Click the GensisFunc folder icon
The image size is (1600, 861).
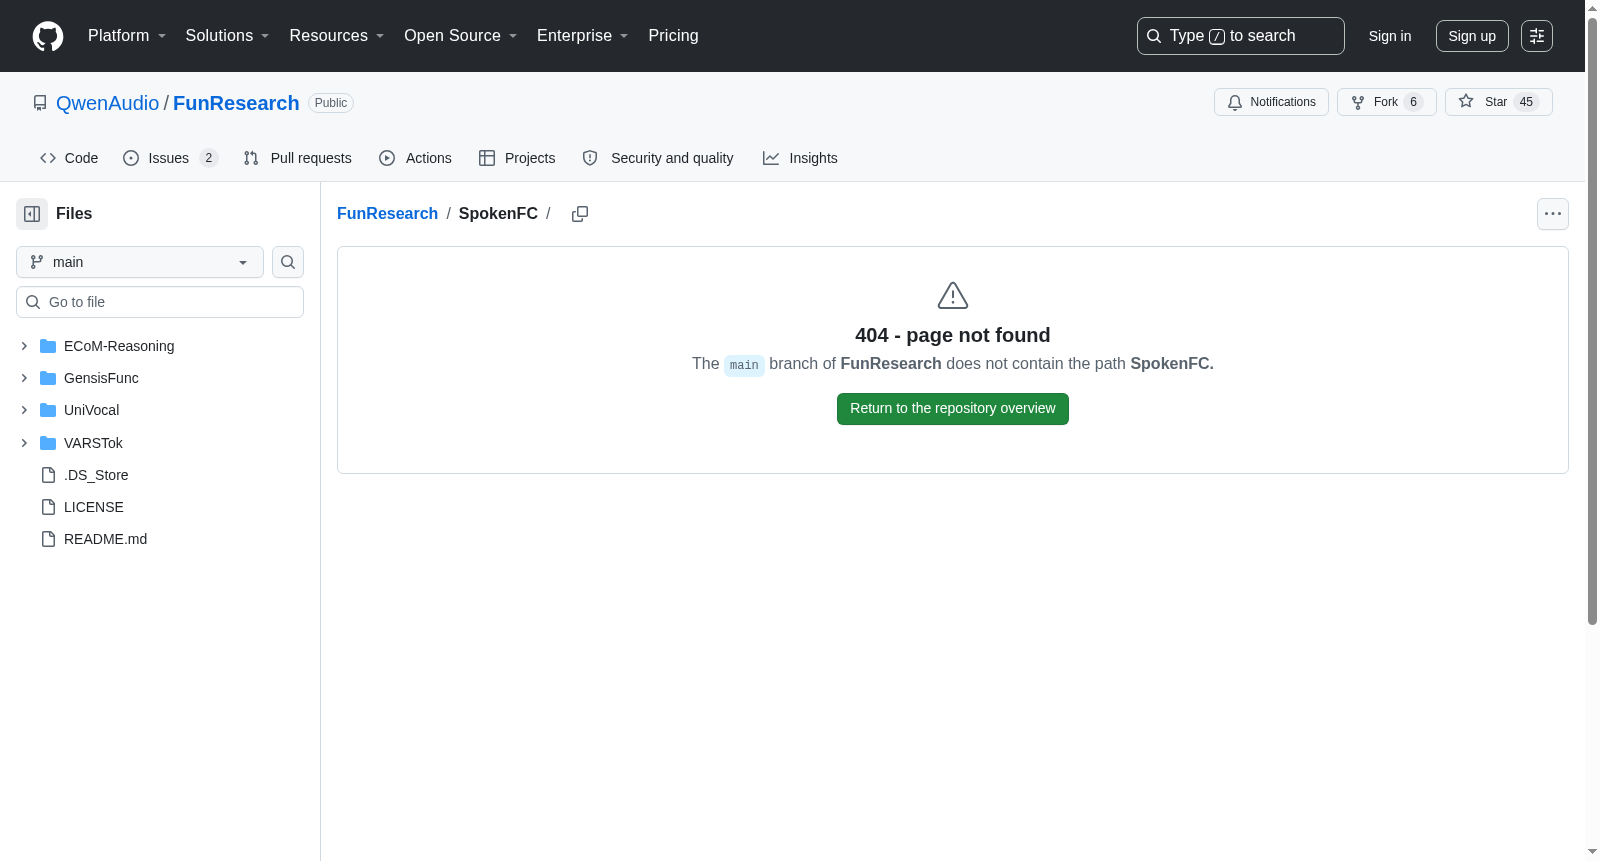click(48, 378)
